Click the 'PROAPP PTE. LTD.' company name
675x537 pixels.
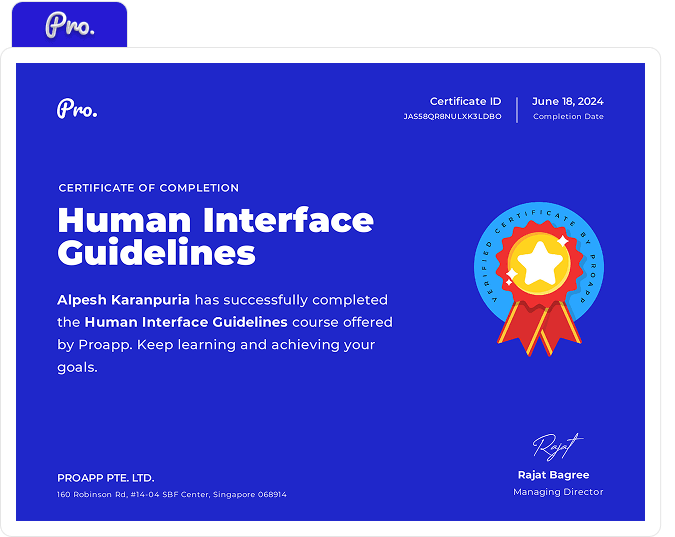click(x=105, y=478)
